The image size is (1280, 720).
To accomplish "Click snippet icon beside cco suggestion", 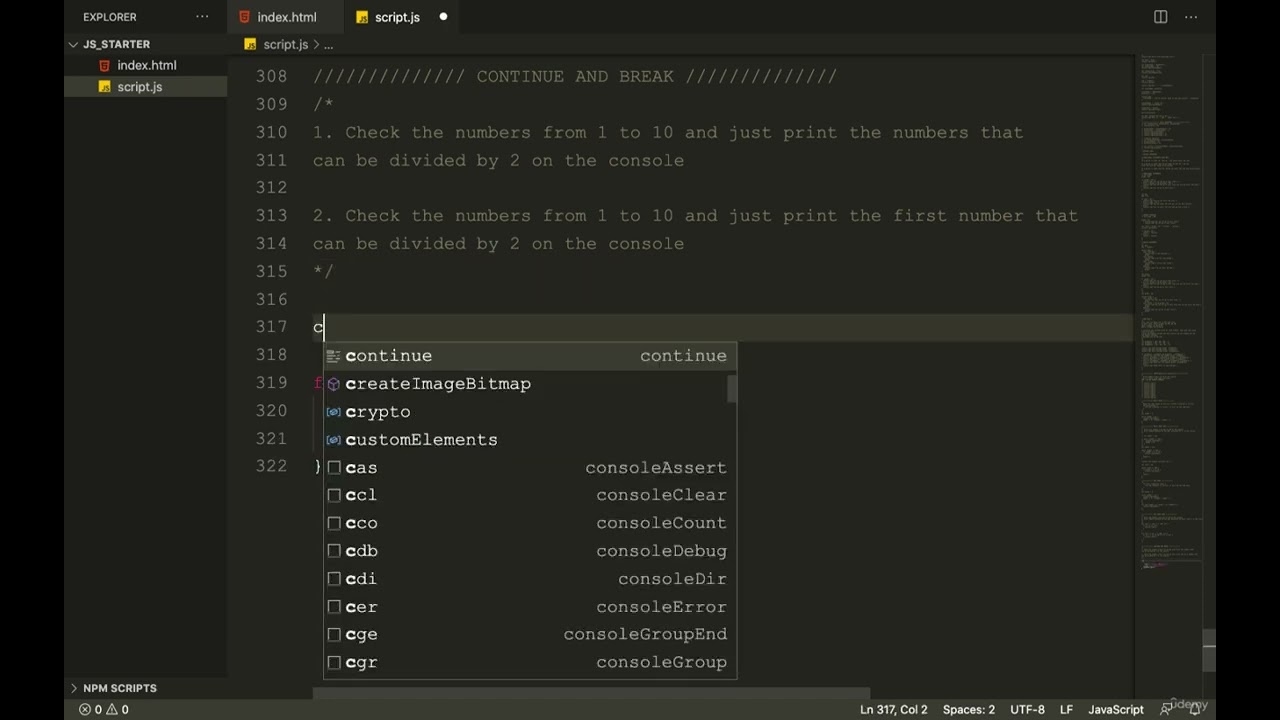I will click(334, 523).
